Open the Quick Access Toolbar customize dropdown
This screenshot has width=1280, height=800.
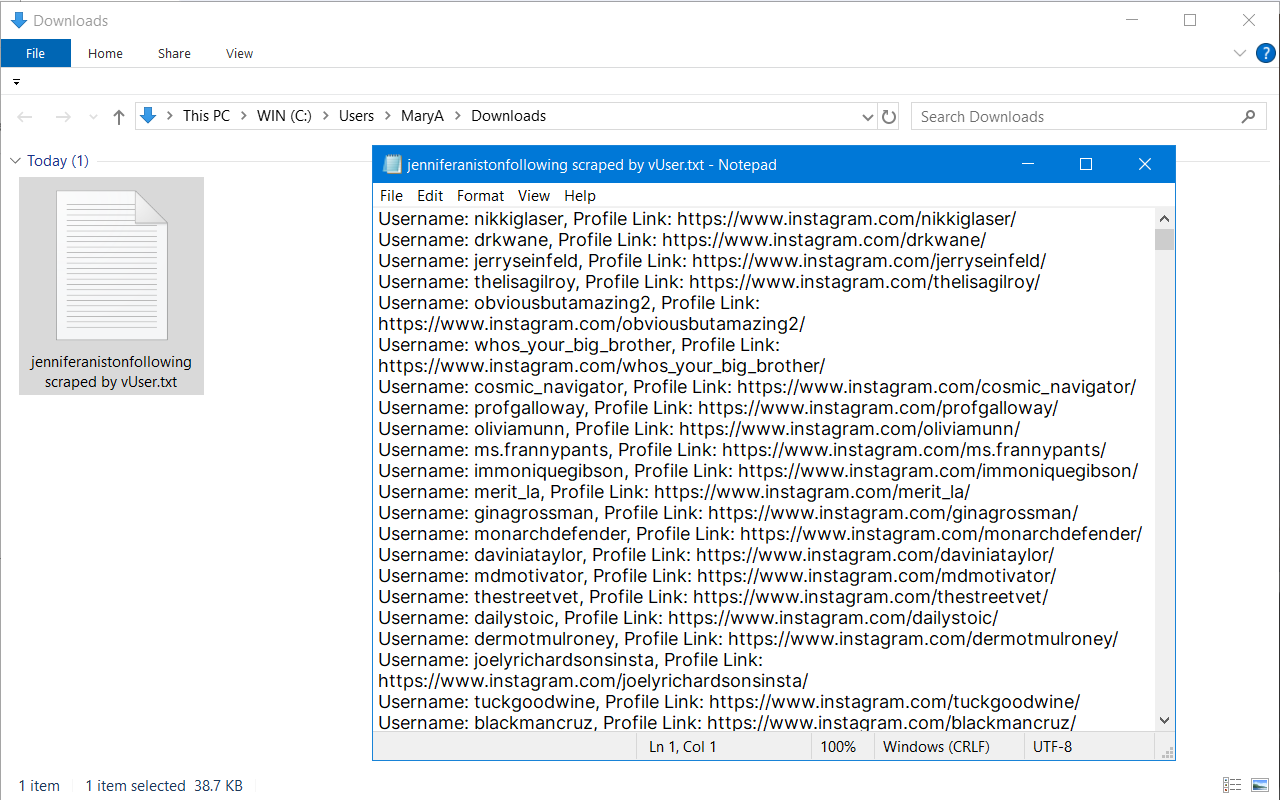(16, 82)
